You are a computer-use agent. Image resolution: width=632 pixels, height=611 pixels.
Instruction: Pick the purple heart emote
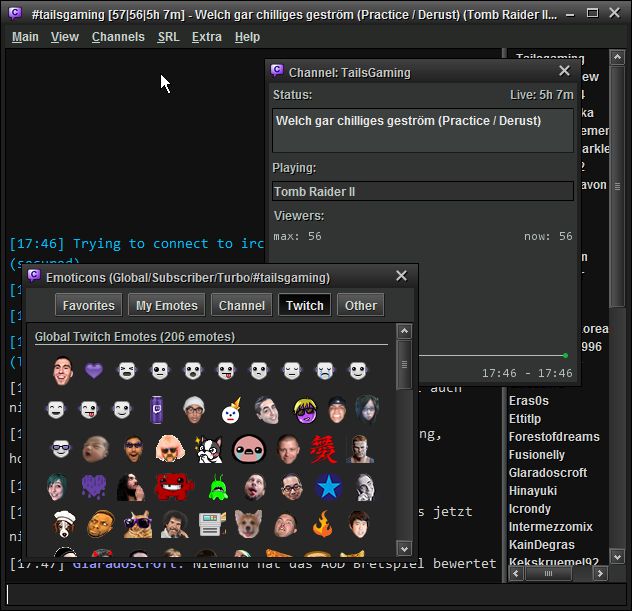click(94, 370)
